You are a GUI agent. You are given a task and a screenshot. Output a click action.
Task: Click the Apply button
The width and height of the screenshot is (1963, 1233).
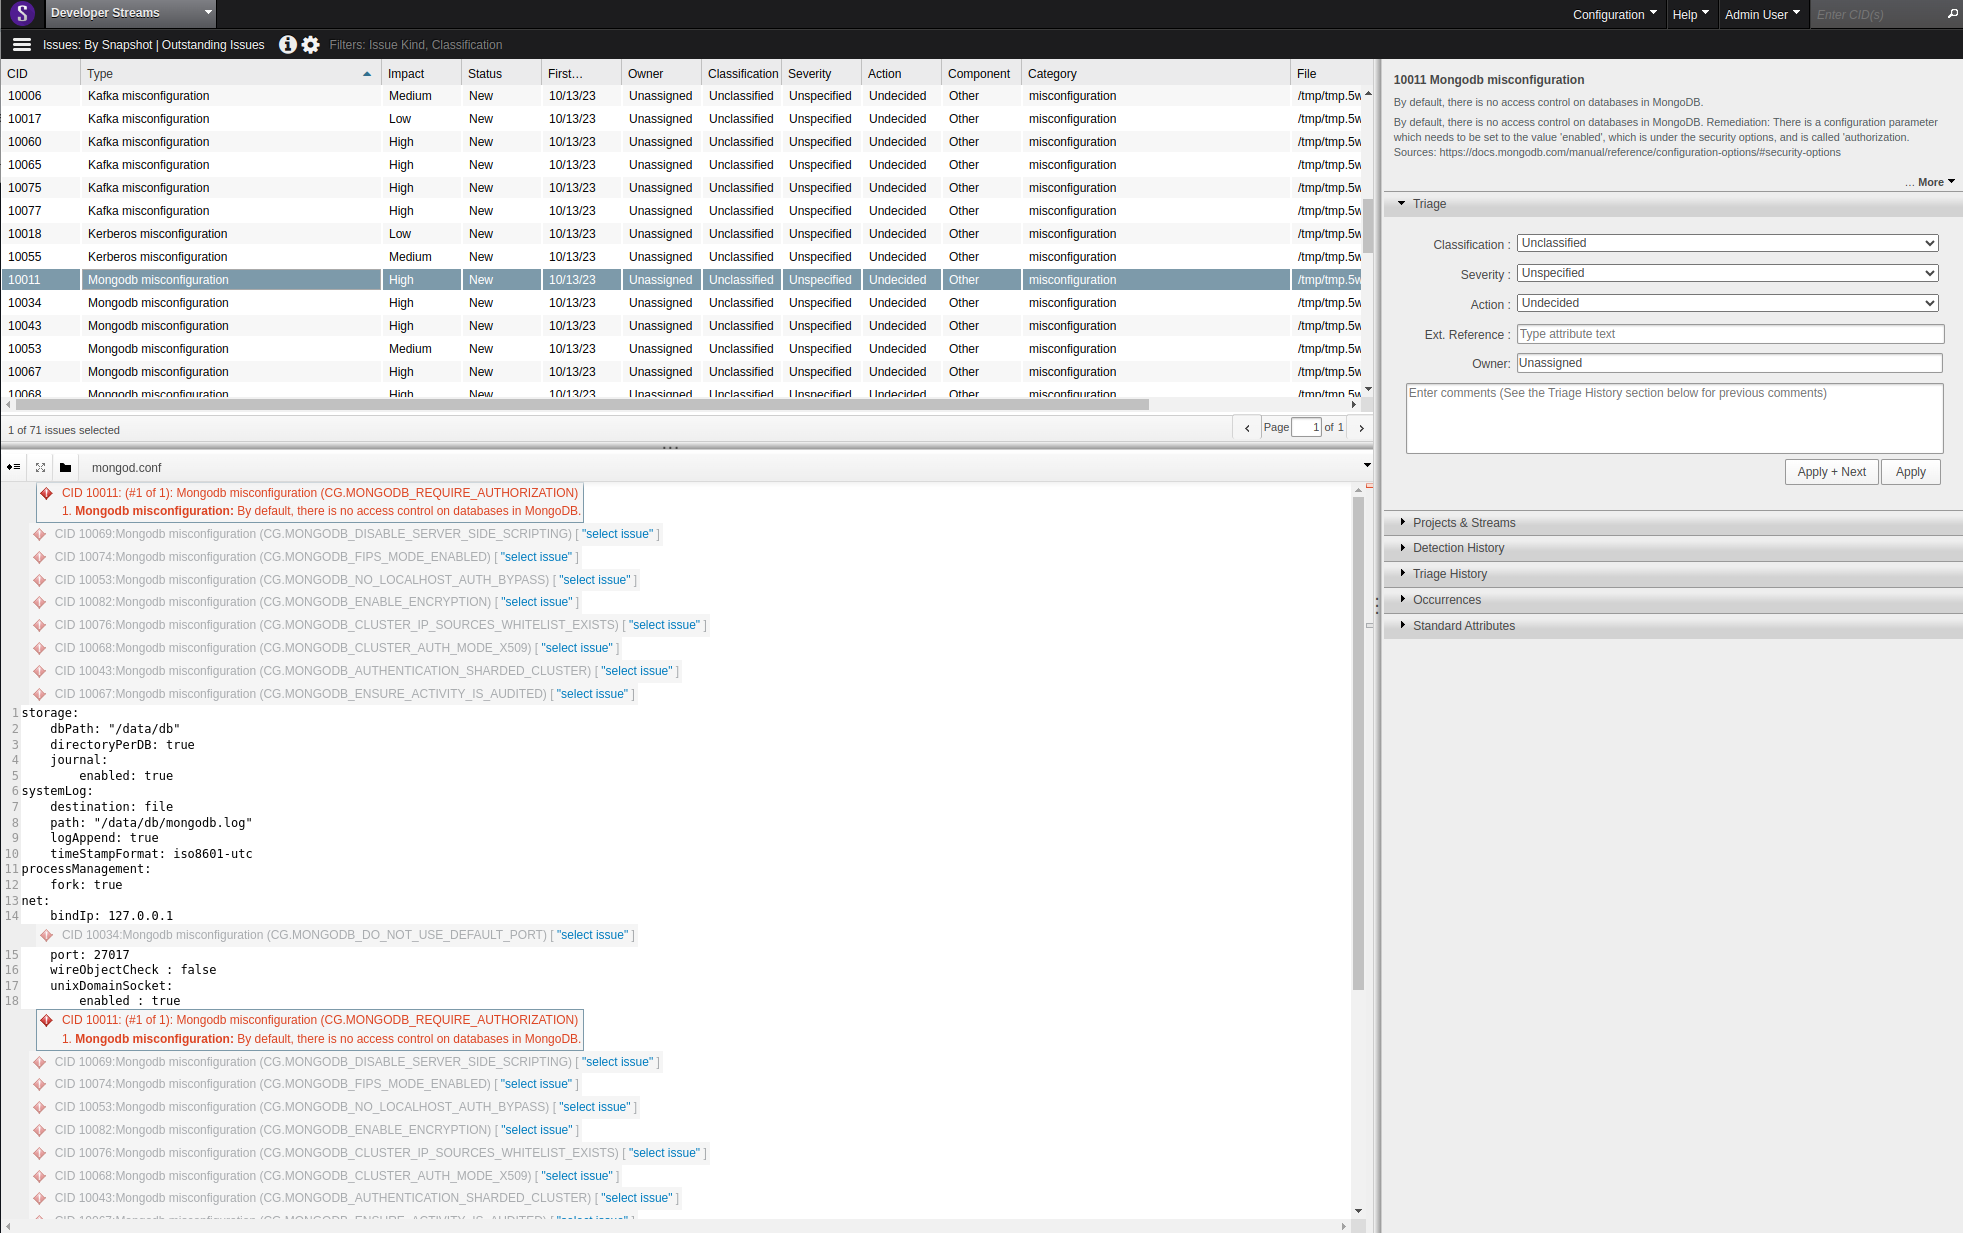click(1910, 472)
